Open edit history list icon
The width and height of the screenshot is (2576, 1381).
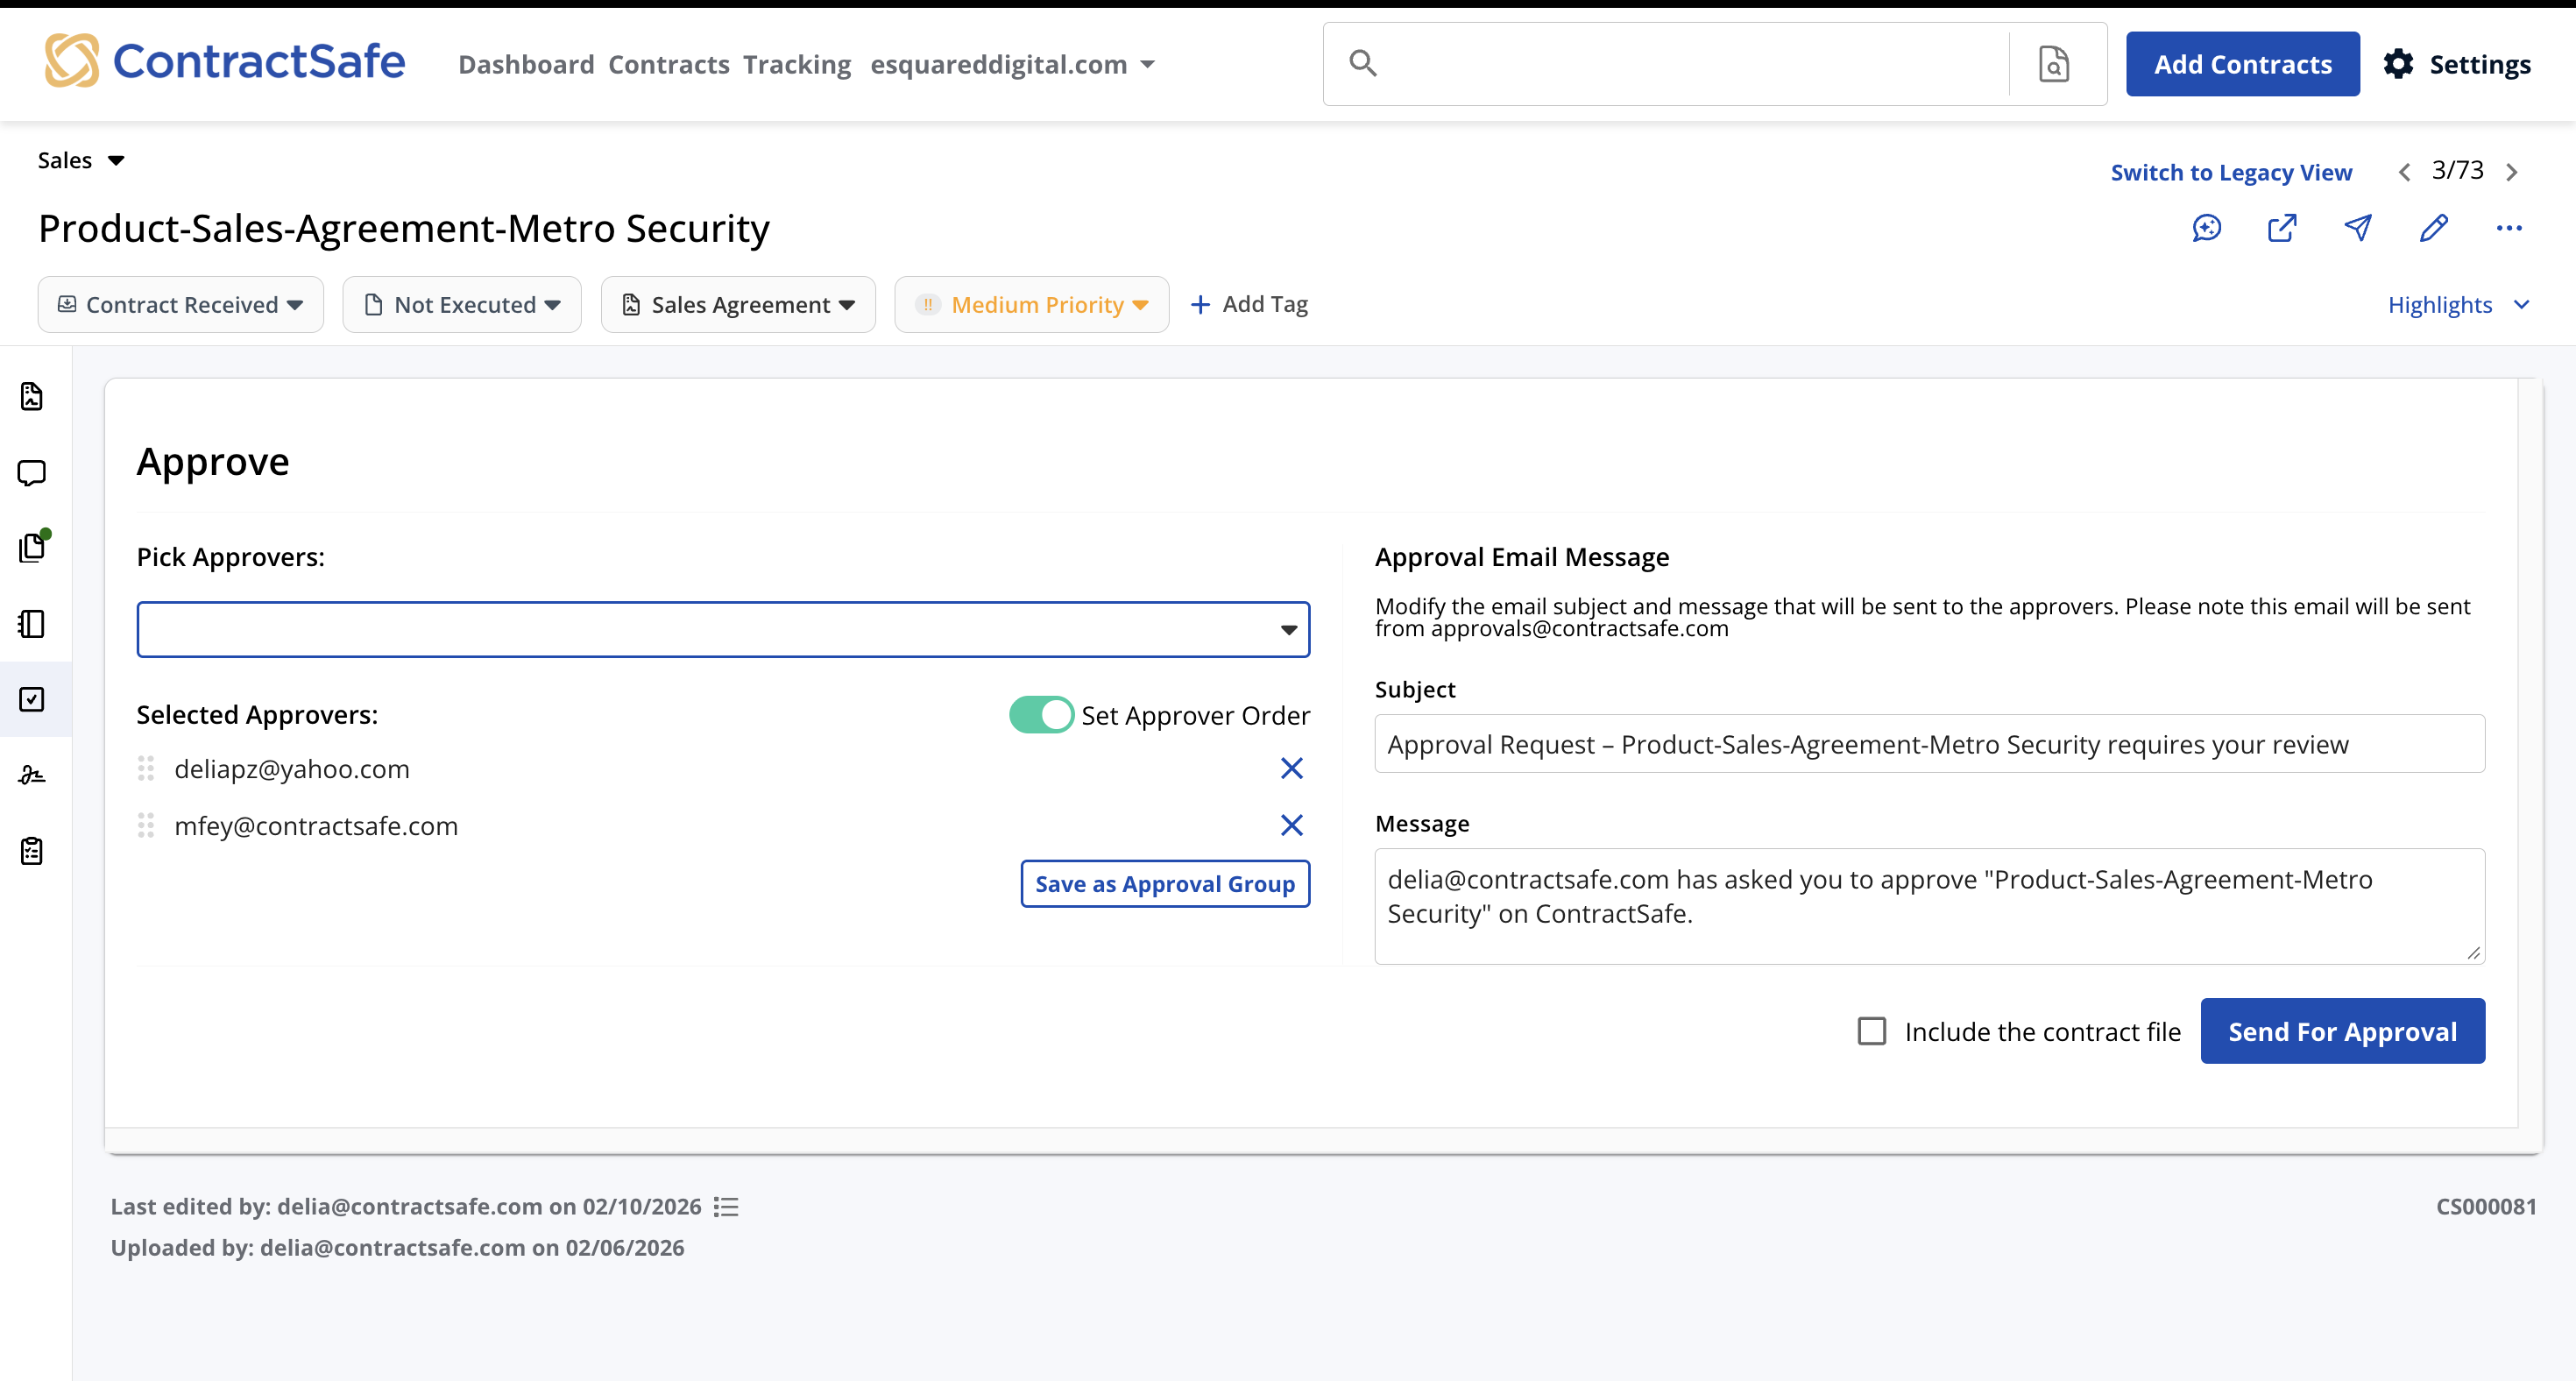coord(726,1207)
